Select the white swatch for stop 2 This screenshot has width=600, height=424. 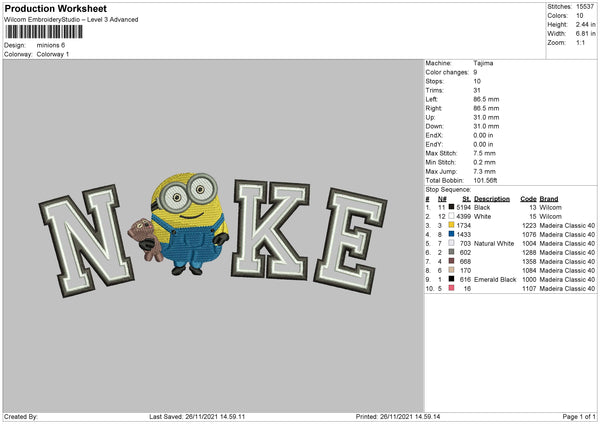452,216
